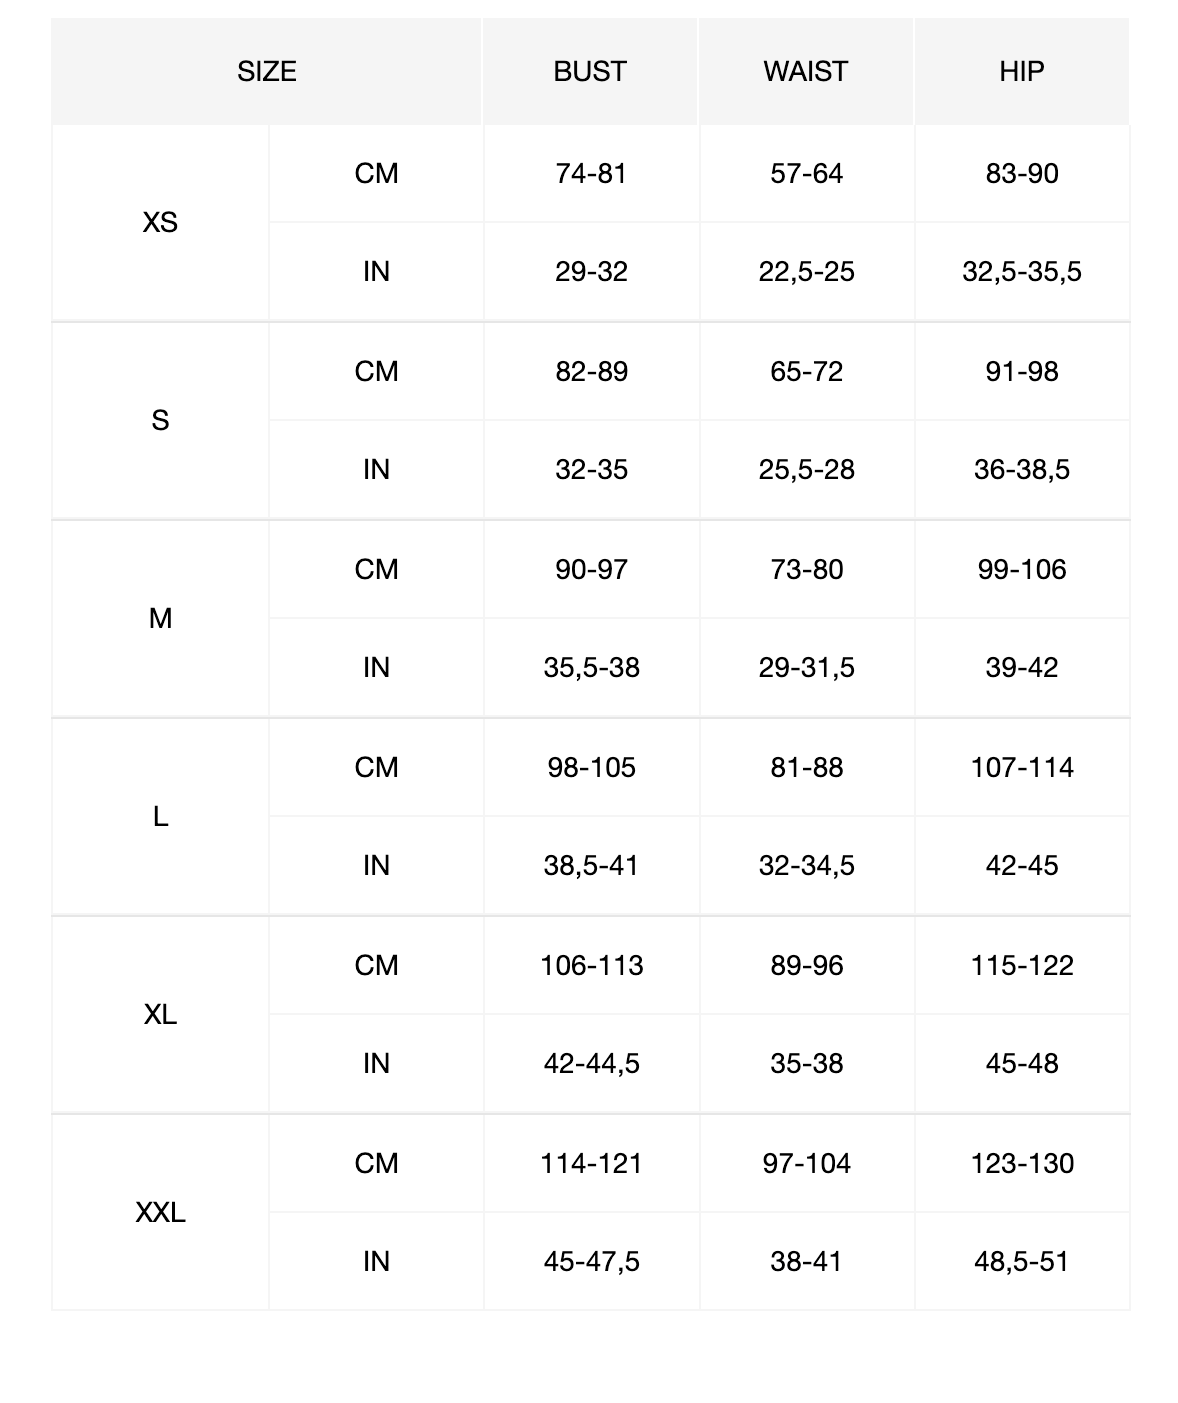Click the CM unit label for XL

pos(376,966)
